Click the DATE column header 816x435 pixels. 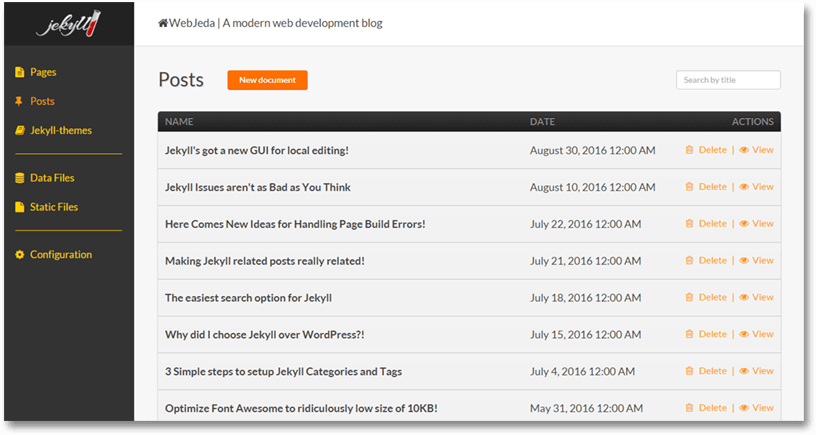[x=542, y=122]
